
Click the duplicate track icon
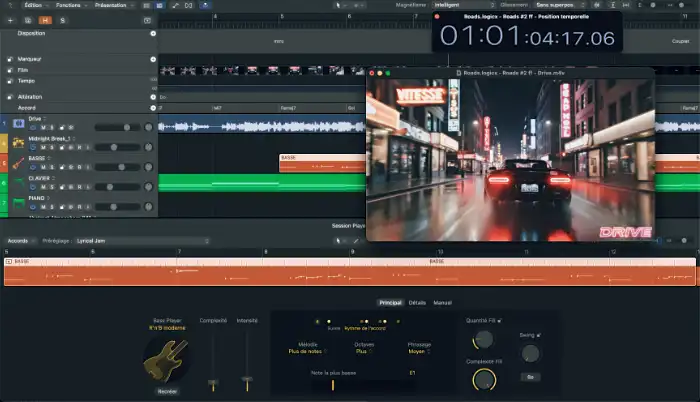[x=28, y=20]
